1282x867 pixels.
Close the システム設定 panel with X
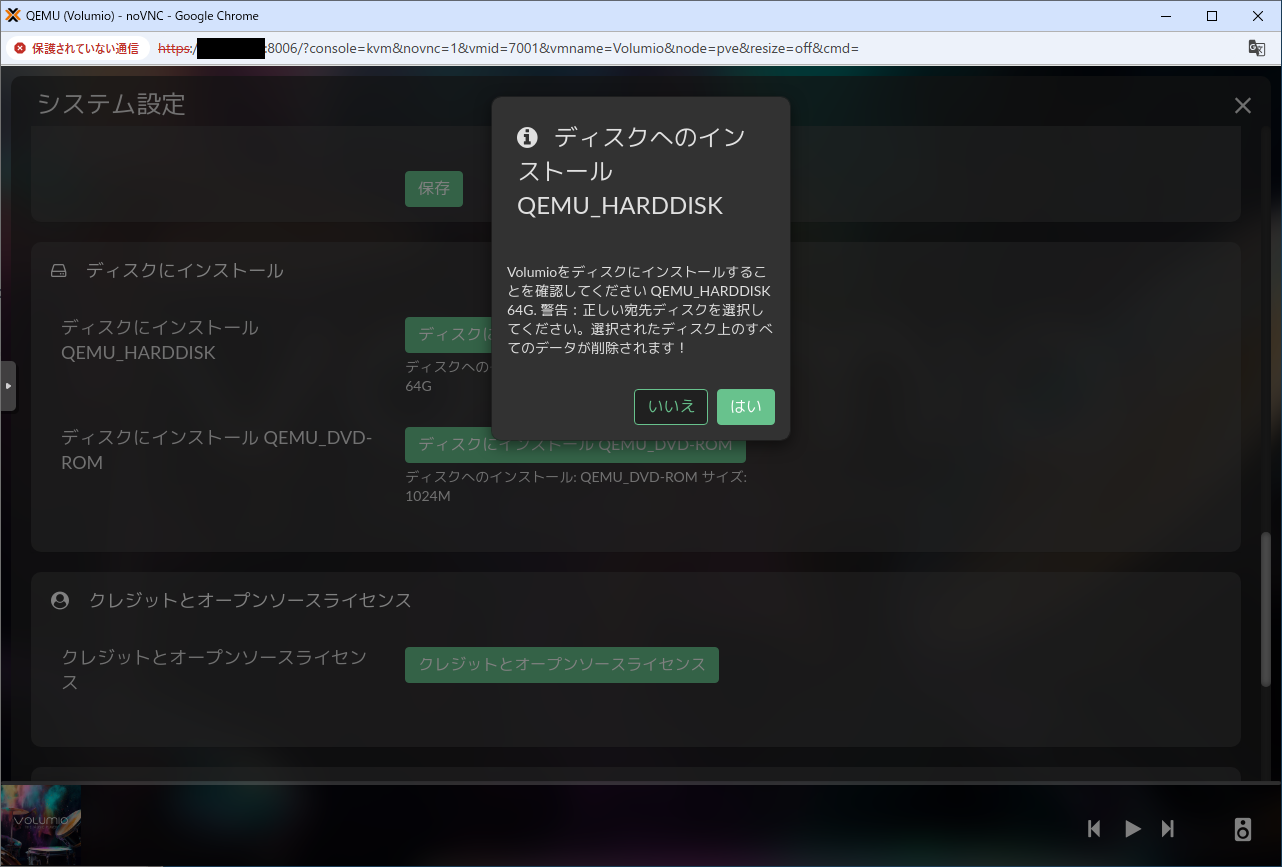(1243, 105)
